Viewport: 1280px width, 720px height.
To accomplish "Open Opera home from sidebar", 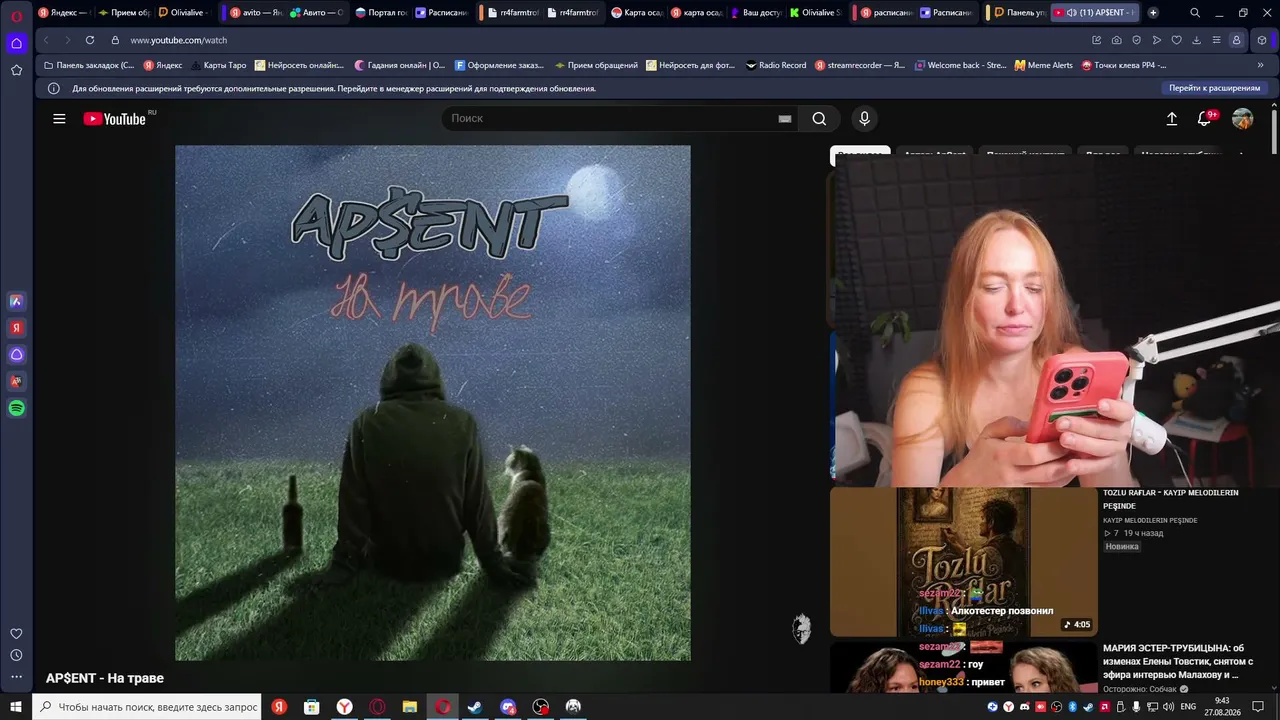I will pos(16,43).
